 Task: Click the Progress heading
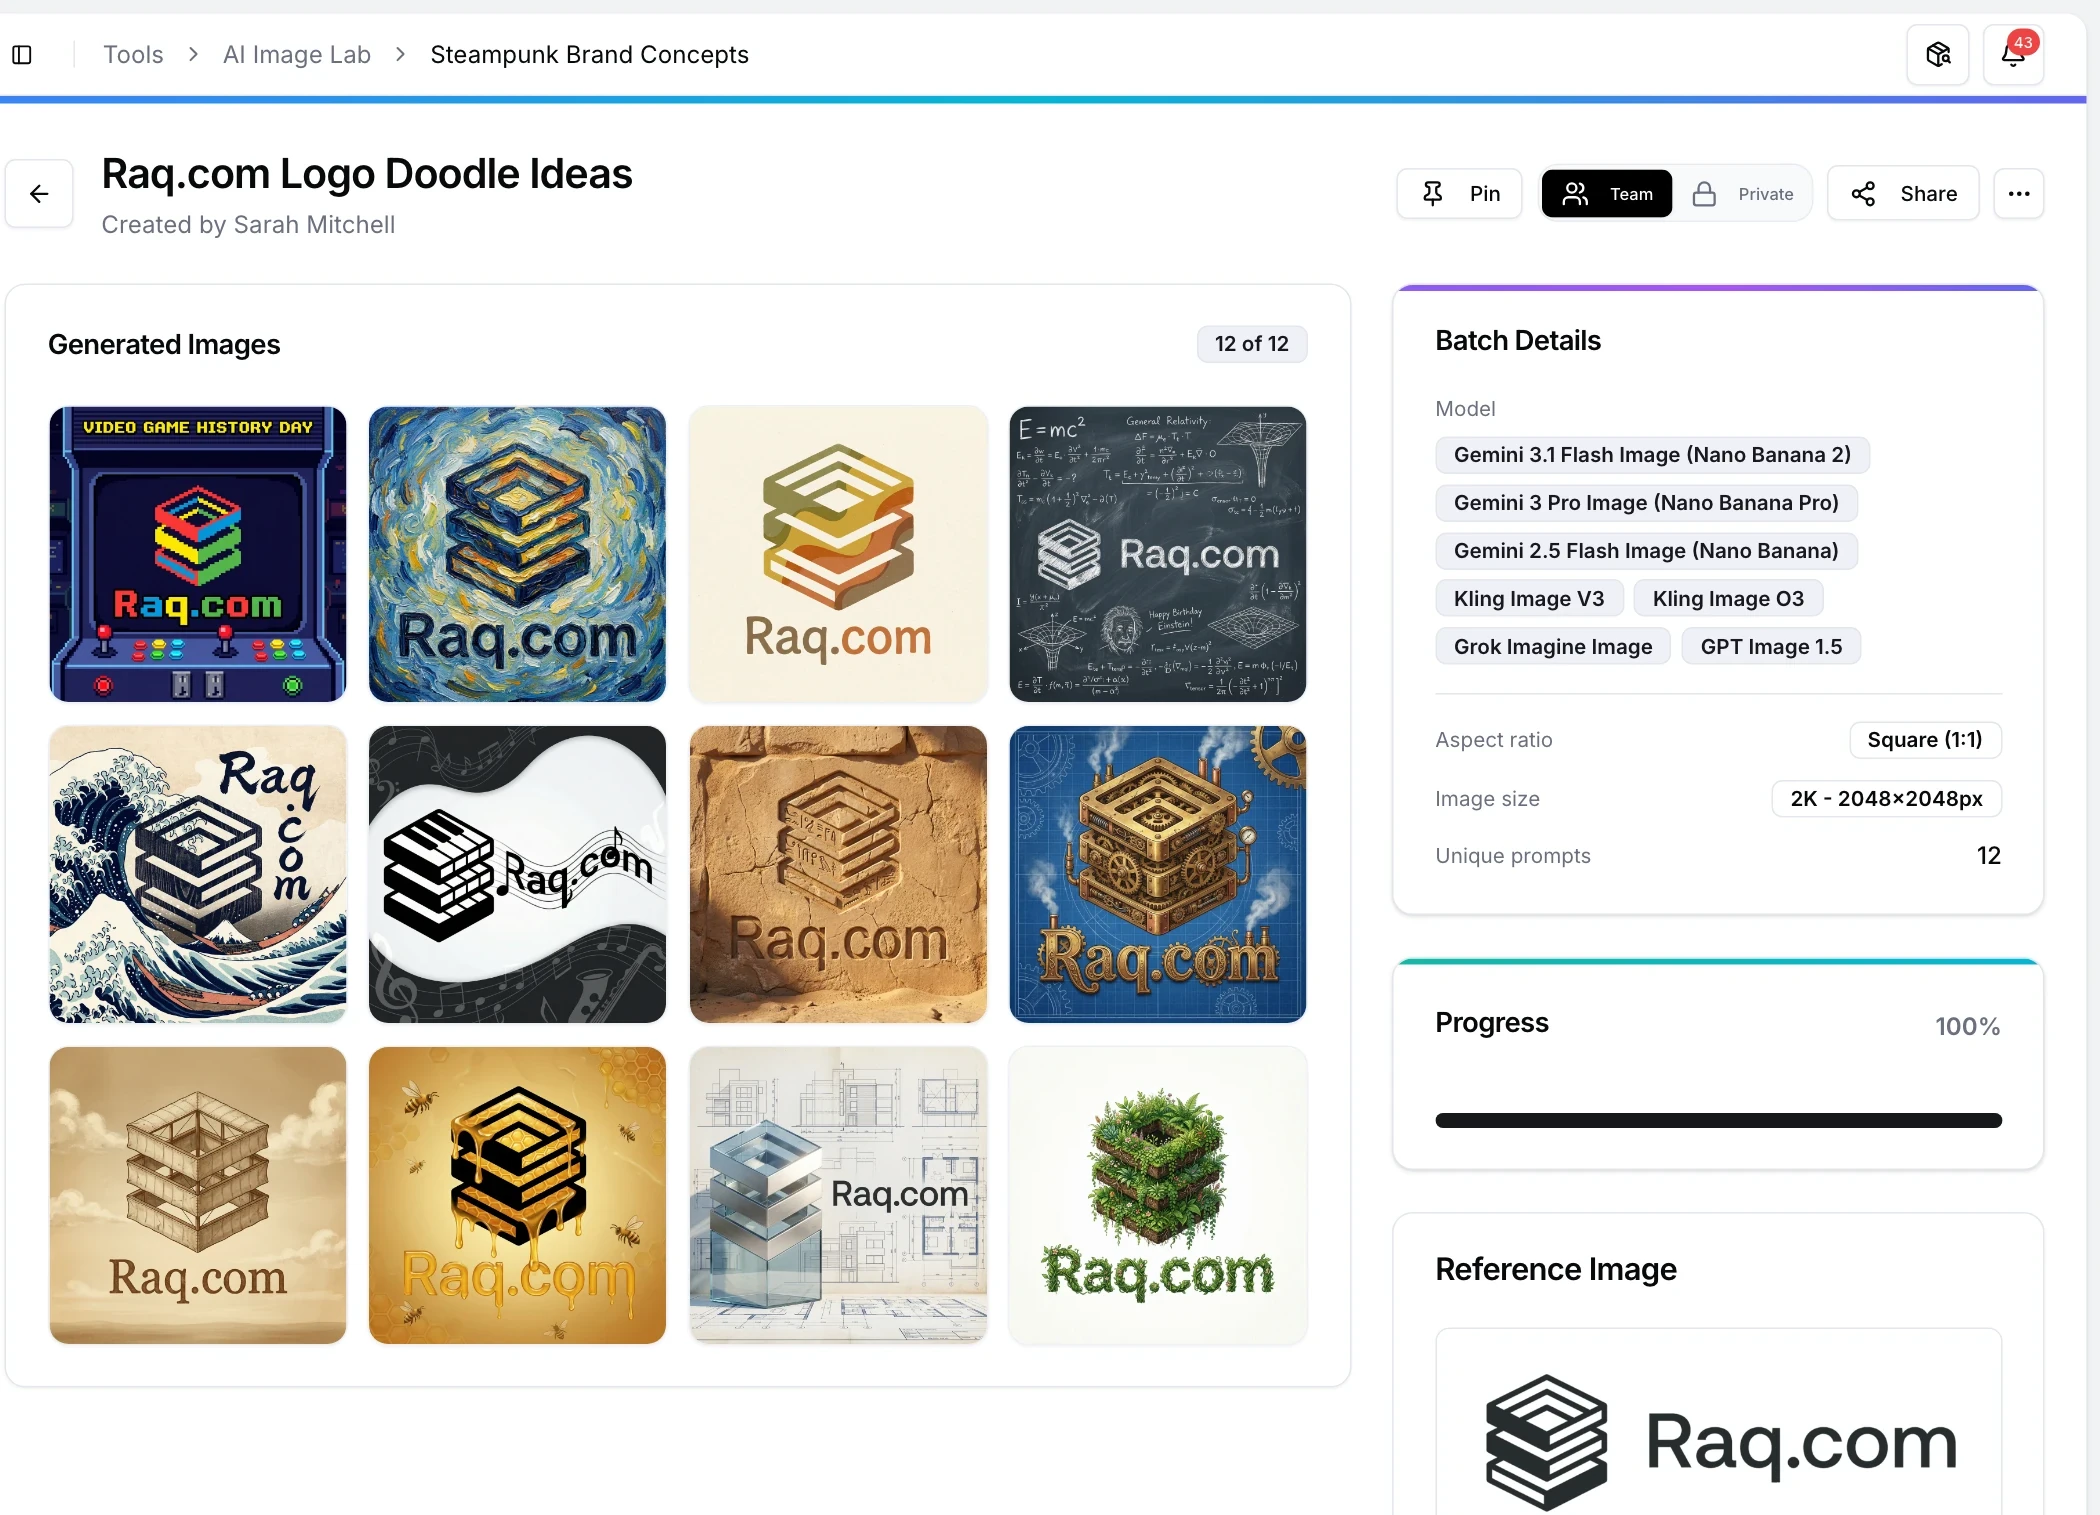pyautogui.click(x=1492, y=1023)
